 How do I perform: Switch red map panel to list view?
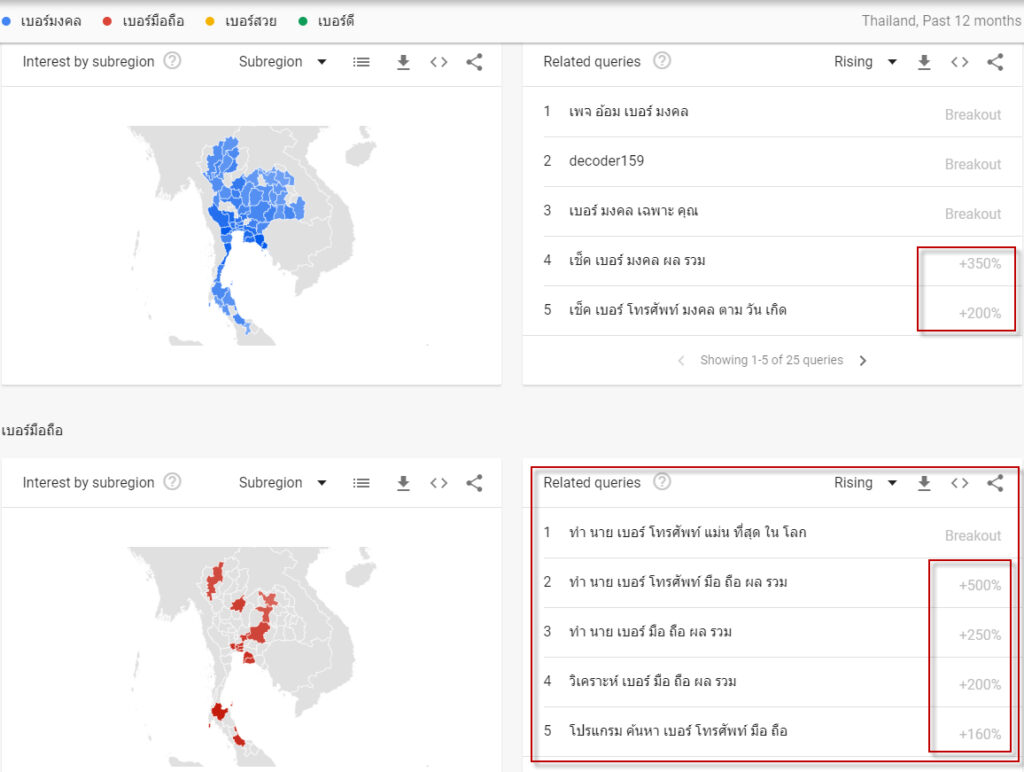(361, 483)
